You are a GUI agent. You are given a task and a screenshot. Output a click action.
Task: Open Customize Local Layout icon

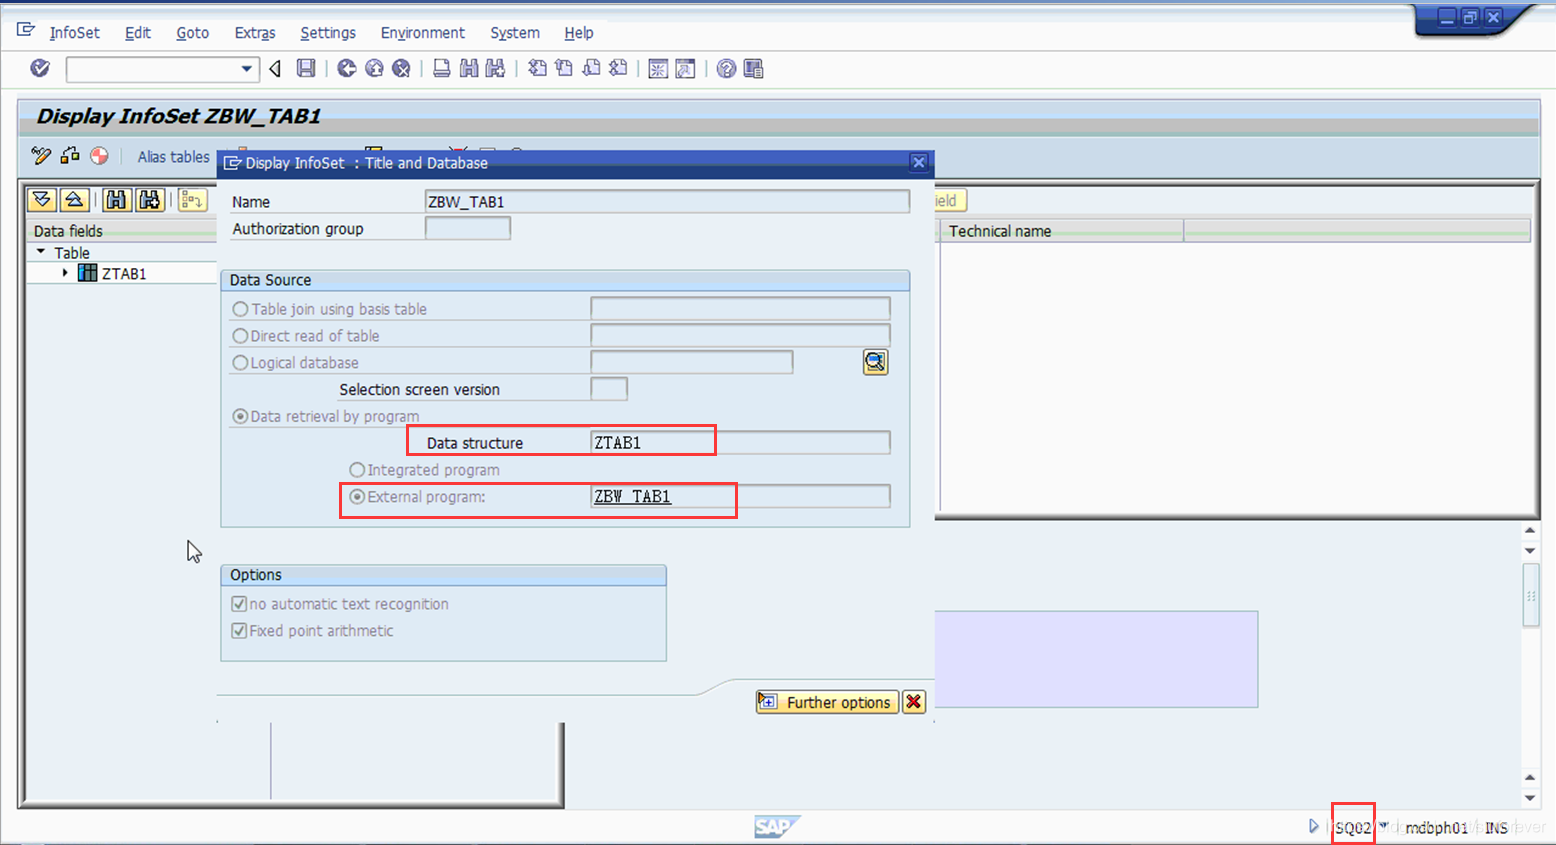(754, 68)
